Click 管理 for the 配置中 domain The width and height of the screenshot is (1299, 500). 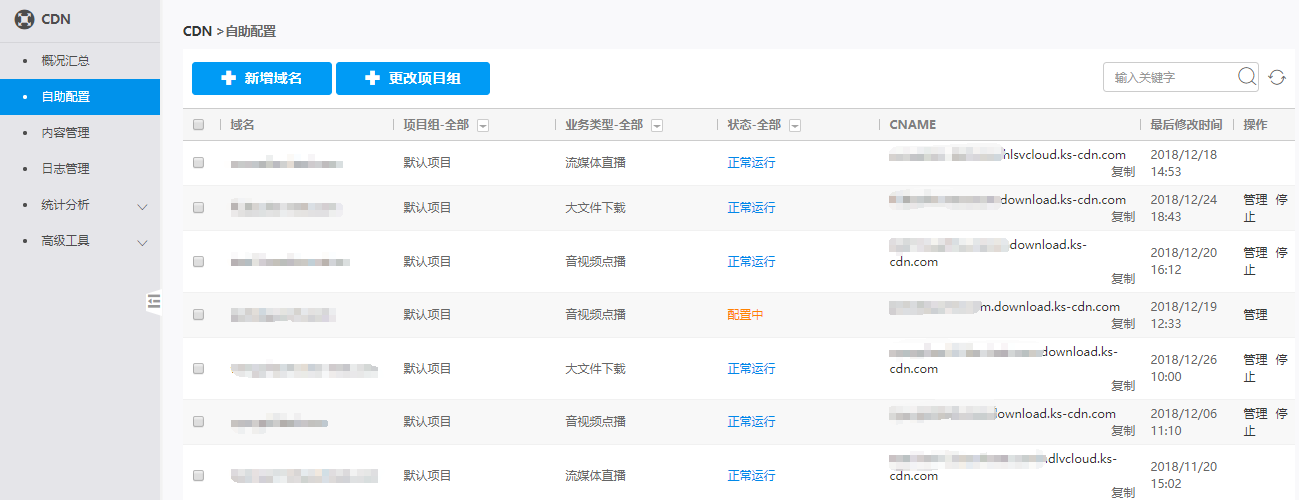tap(1255, 314)
